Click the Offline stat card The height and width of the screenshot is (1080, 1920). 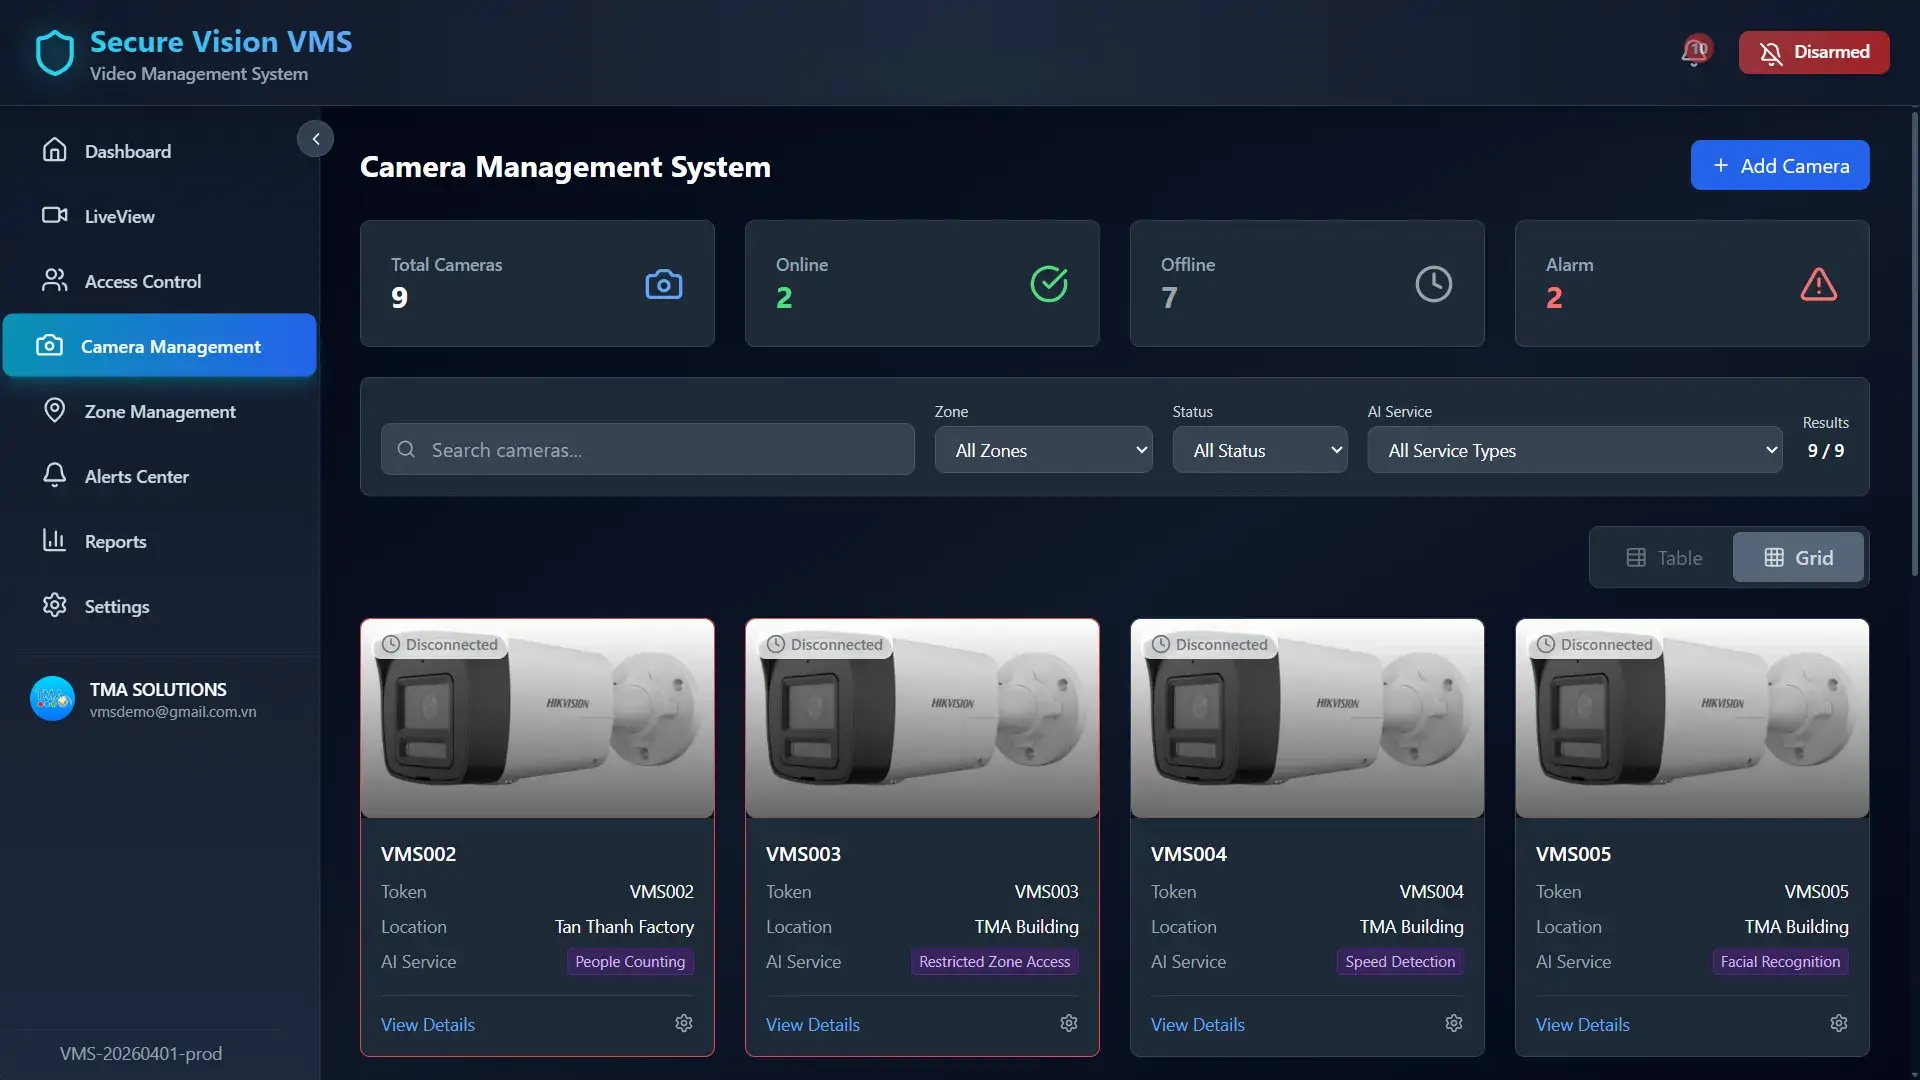(1307, 284)
